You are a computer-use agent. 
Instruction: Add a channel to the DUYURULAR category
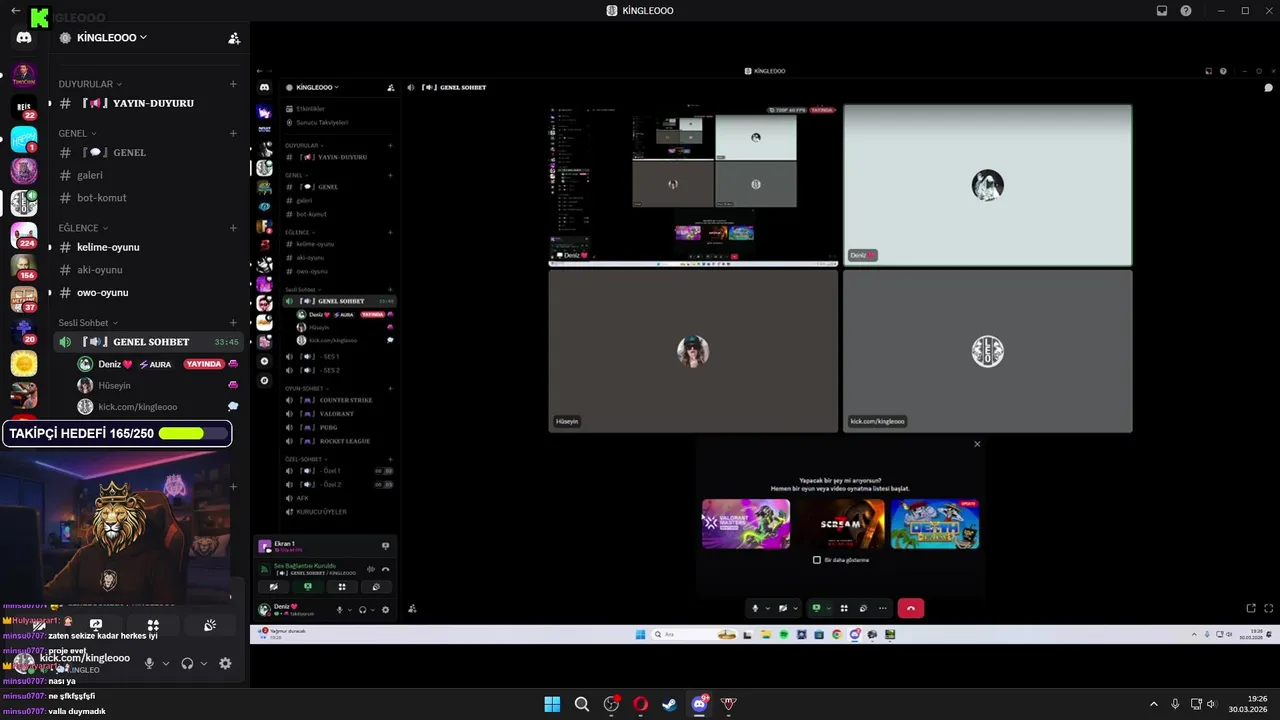click(233, 84)
